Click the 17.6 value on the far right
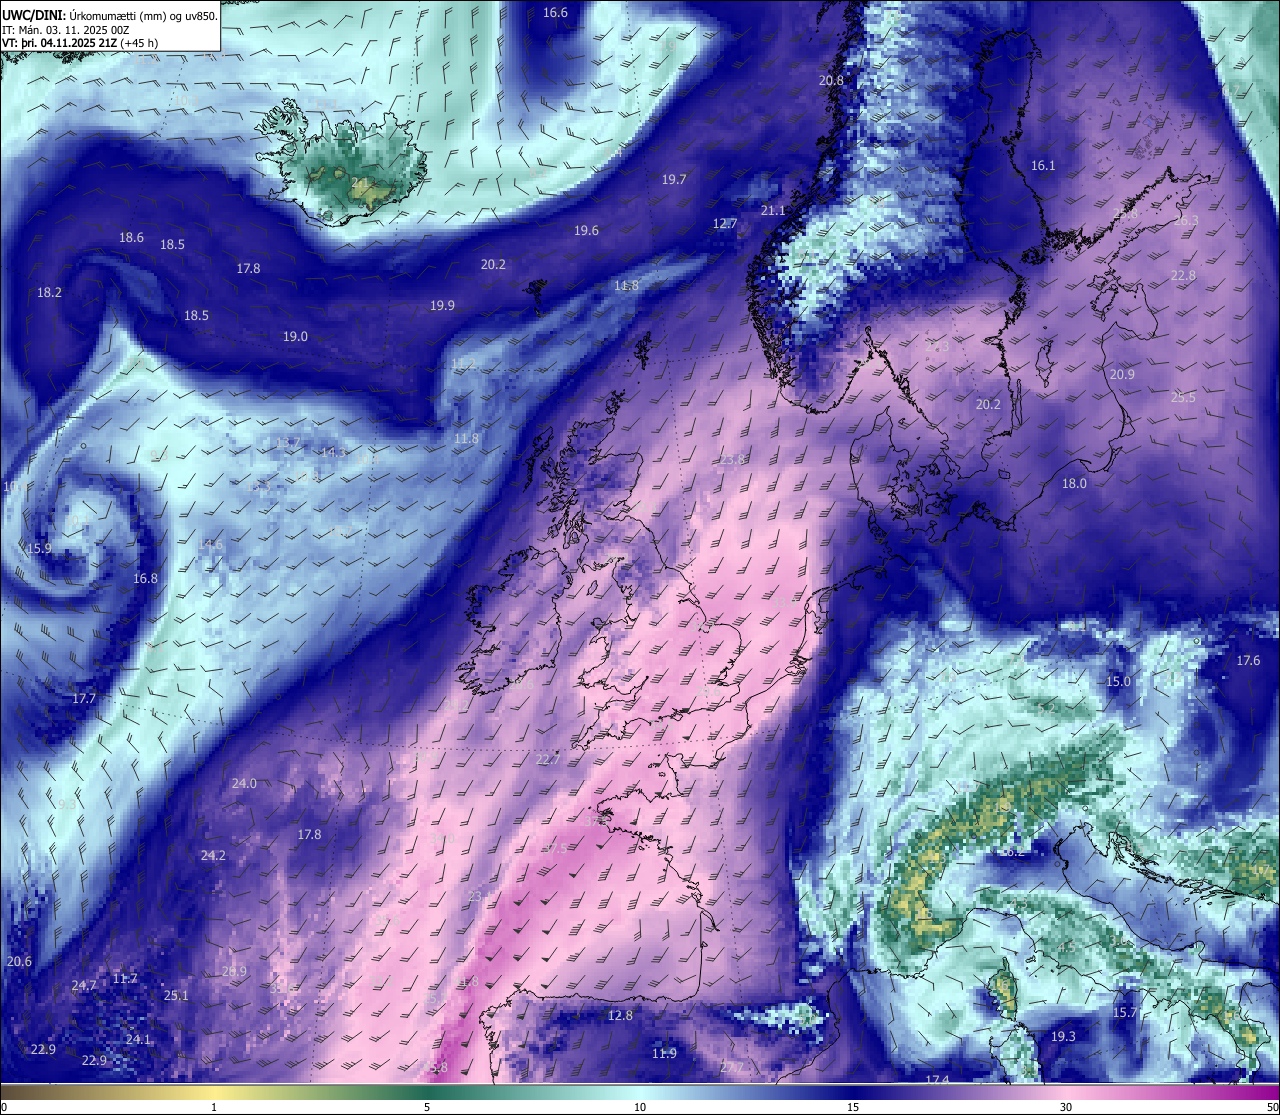The image size is (1280, 1115). pos(1248,660)
